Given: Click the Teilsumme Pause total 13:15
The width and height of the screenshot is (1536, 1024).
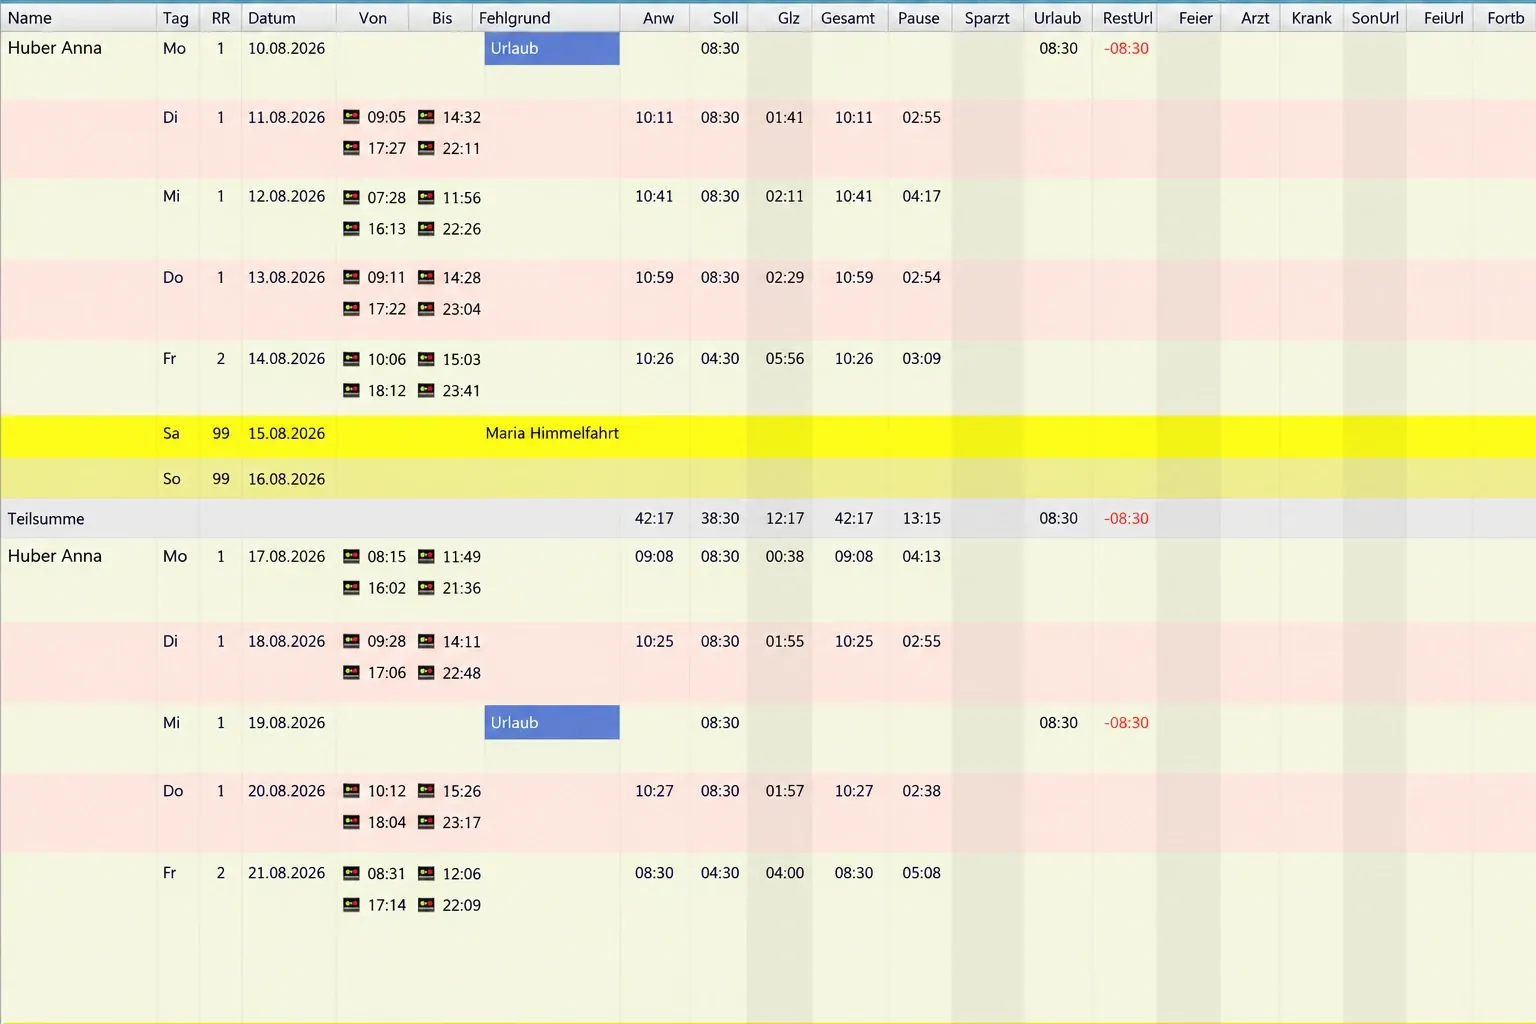Looking at the screenshot, I should pyautogui.click(x=921, y=519).
